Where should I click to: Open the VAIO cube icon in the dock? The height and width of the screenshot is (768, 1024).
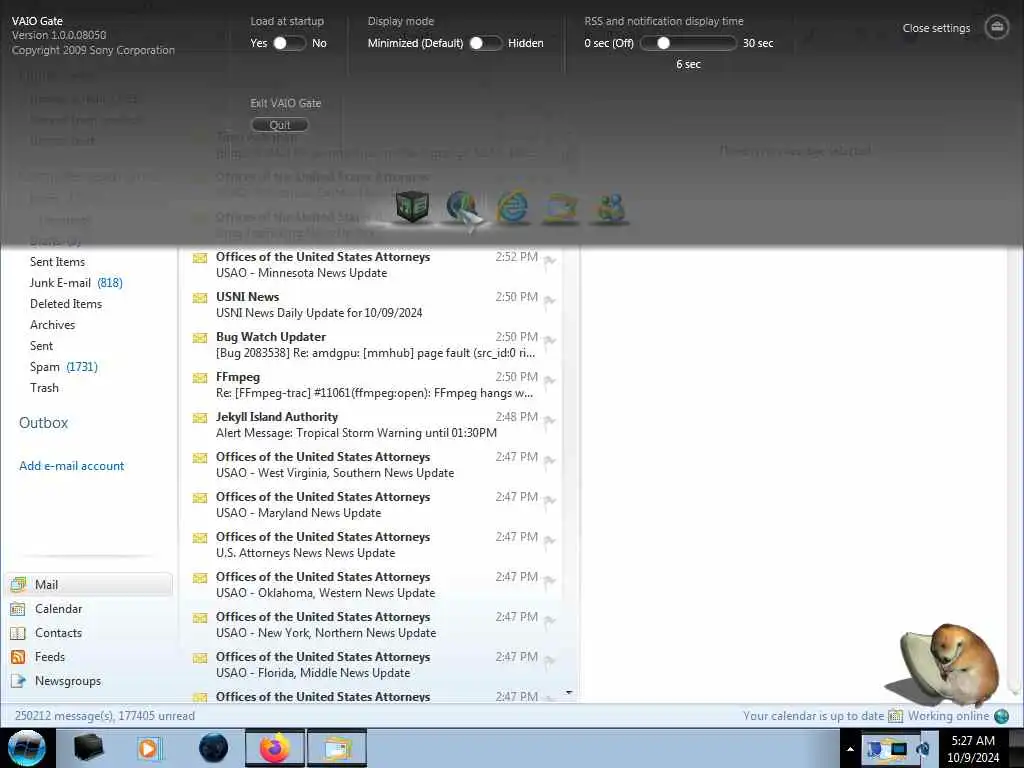(x=412, y=207)
